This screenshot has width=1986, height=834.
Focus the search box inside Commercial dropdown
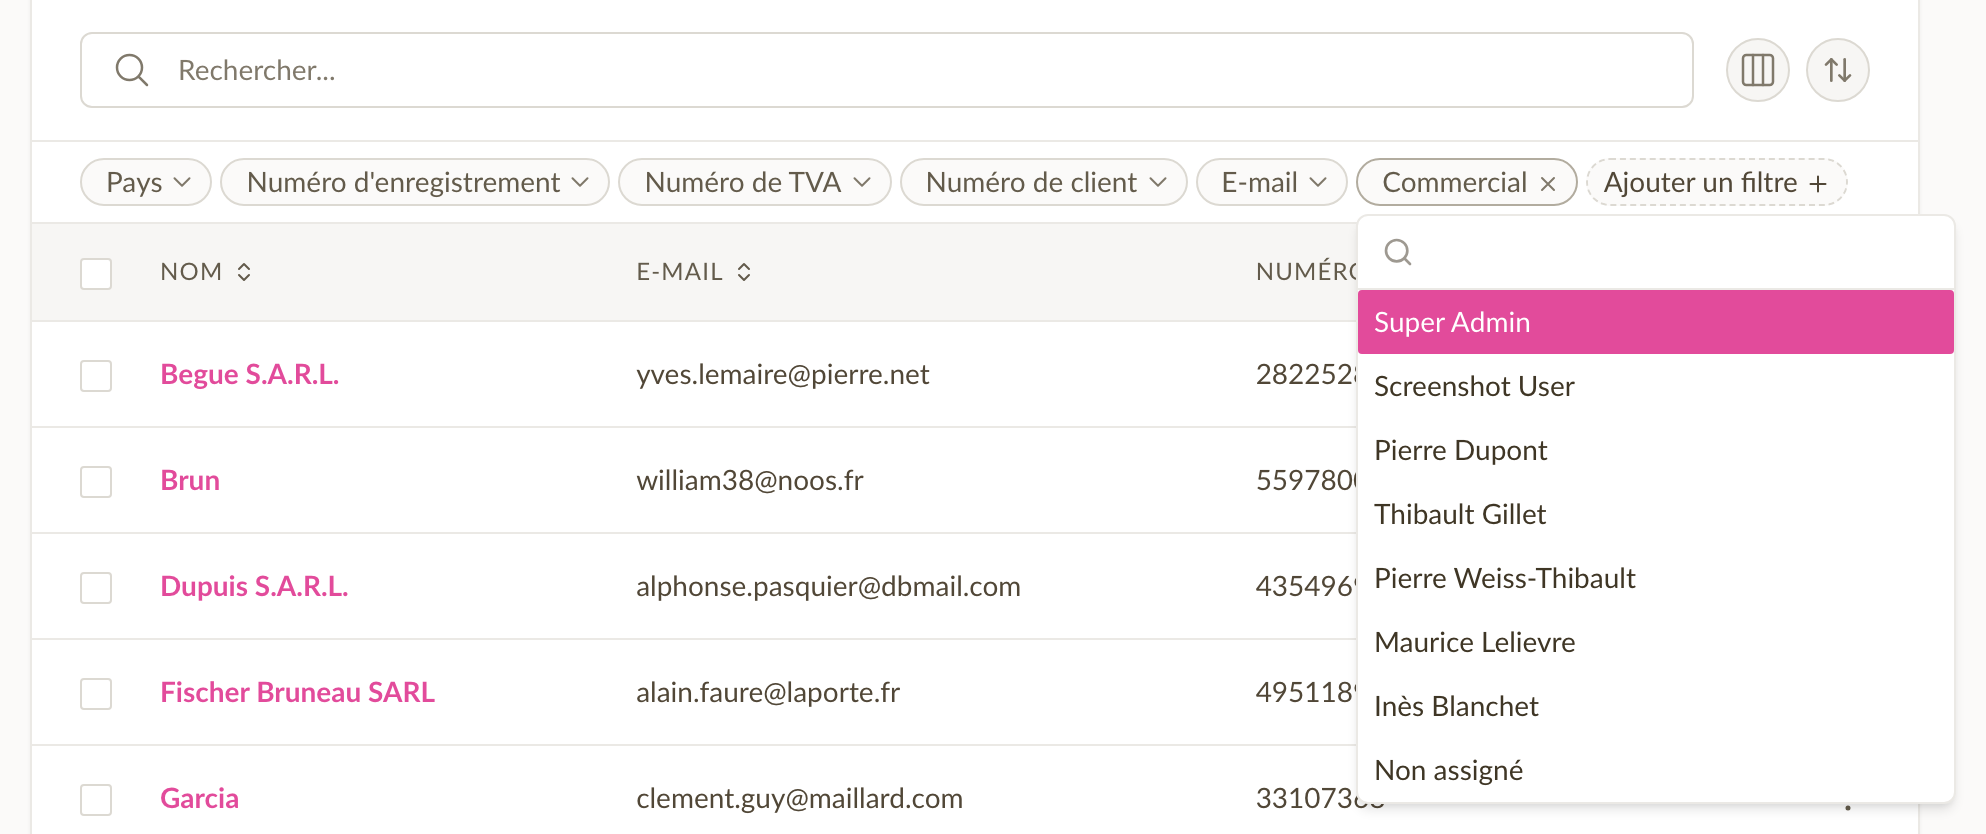[1655, 252]
